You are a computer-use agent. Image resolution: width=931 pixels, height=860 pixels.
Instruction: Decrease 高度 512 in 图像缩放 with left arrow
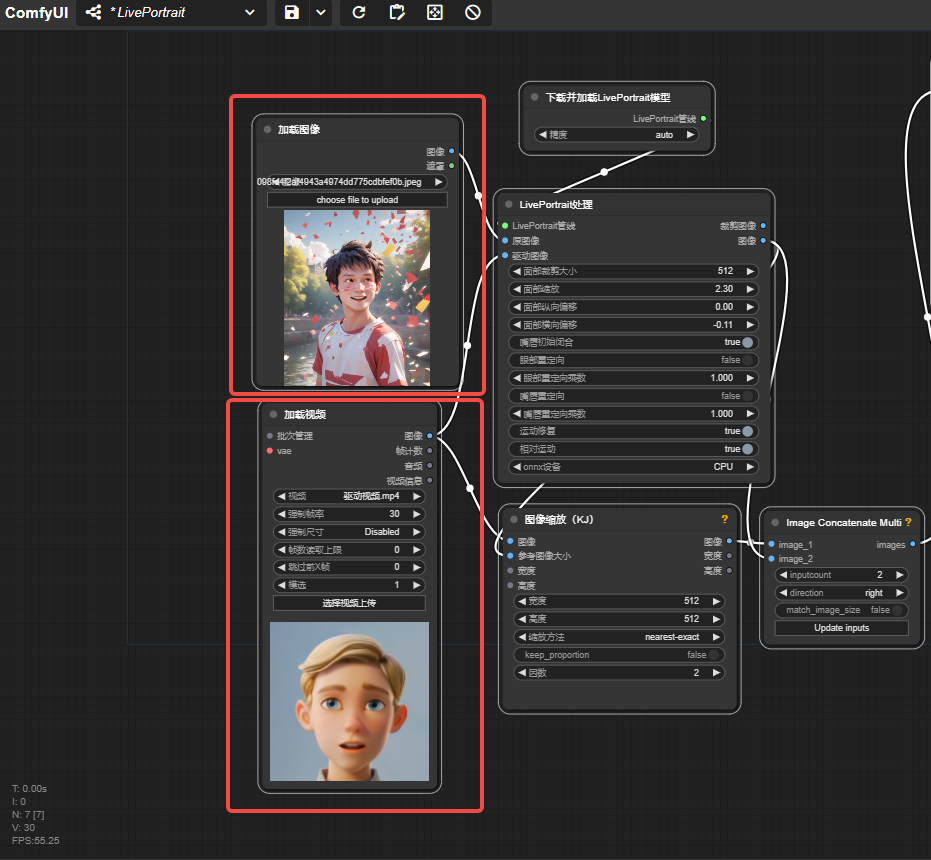click(521, 619)
